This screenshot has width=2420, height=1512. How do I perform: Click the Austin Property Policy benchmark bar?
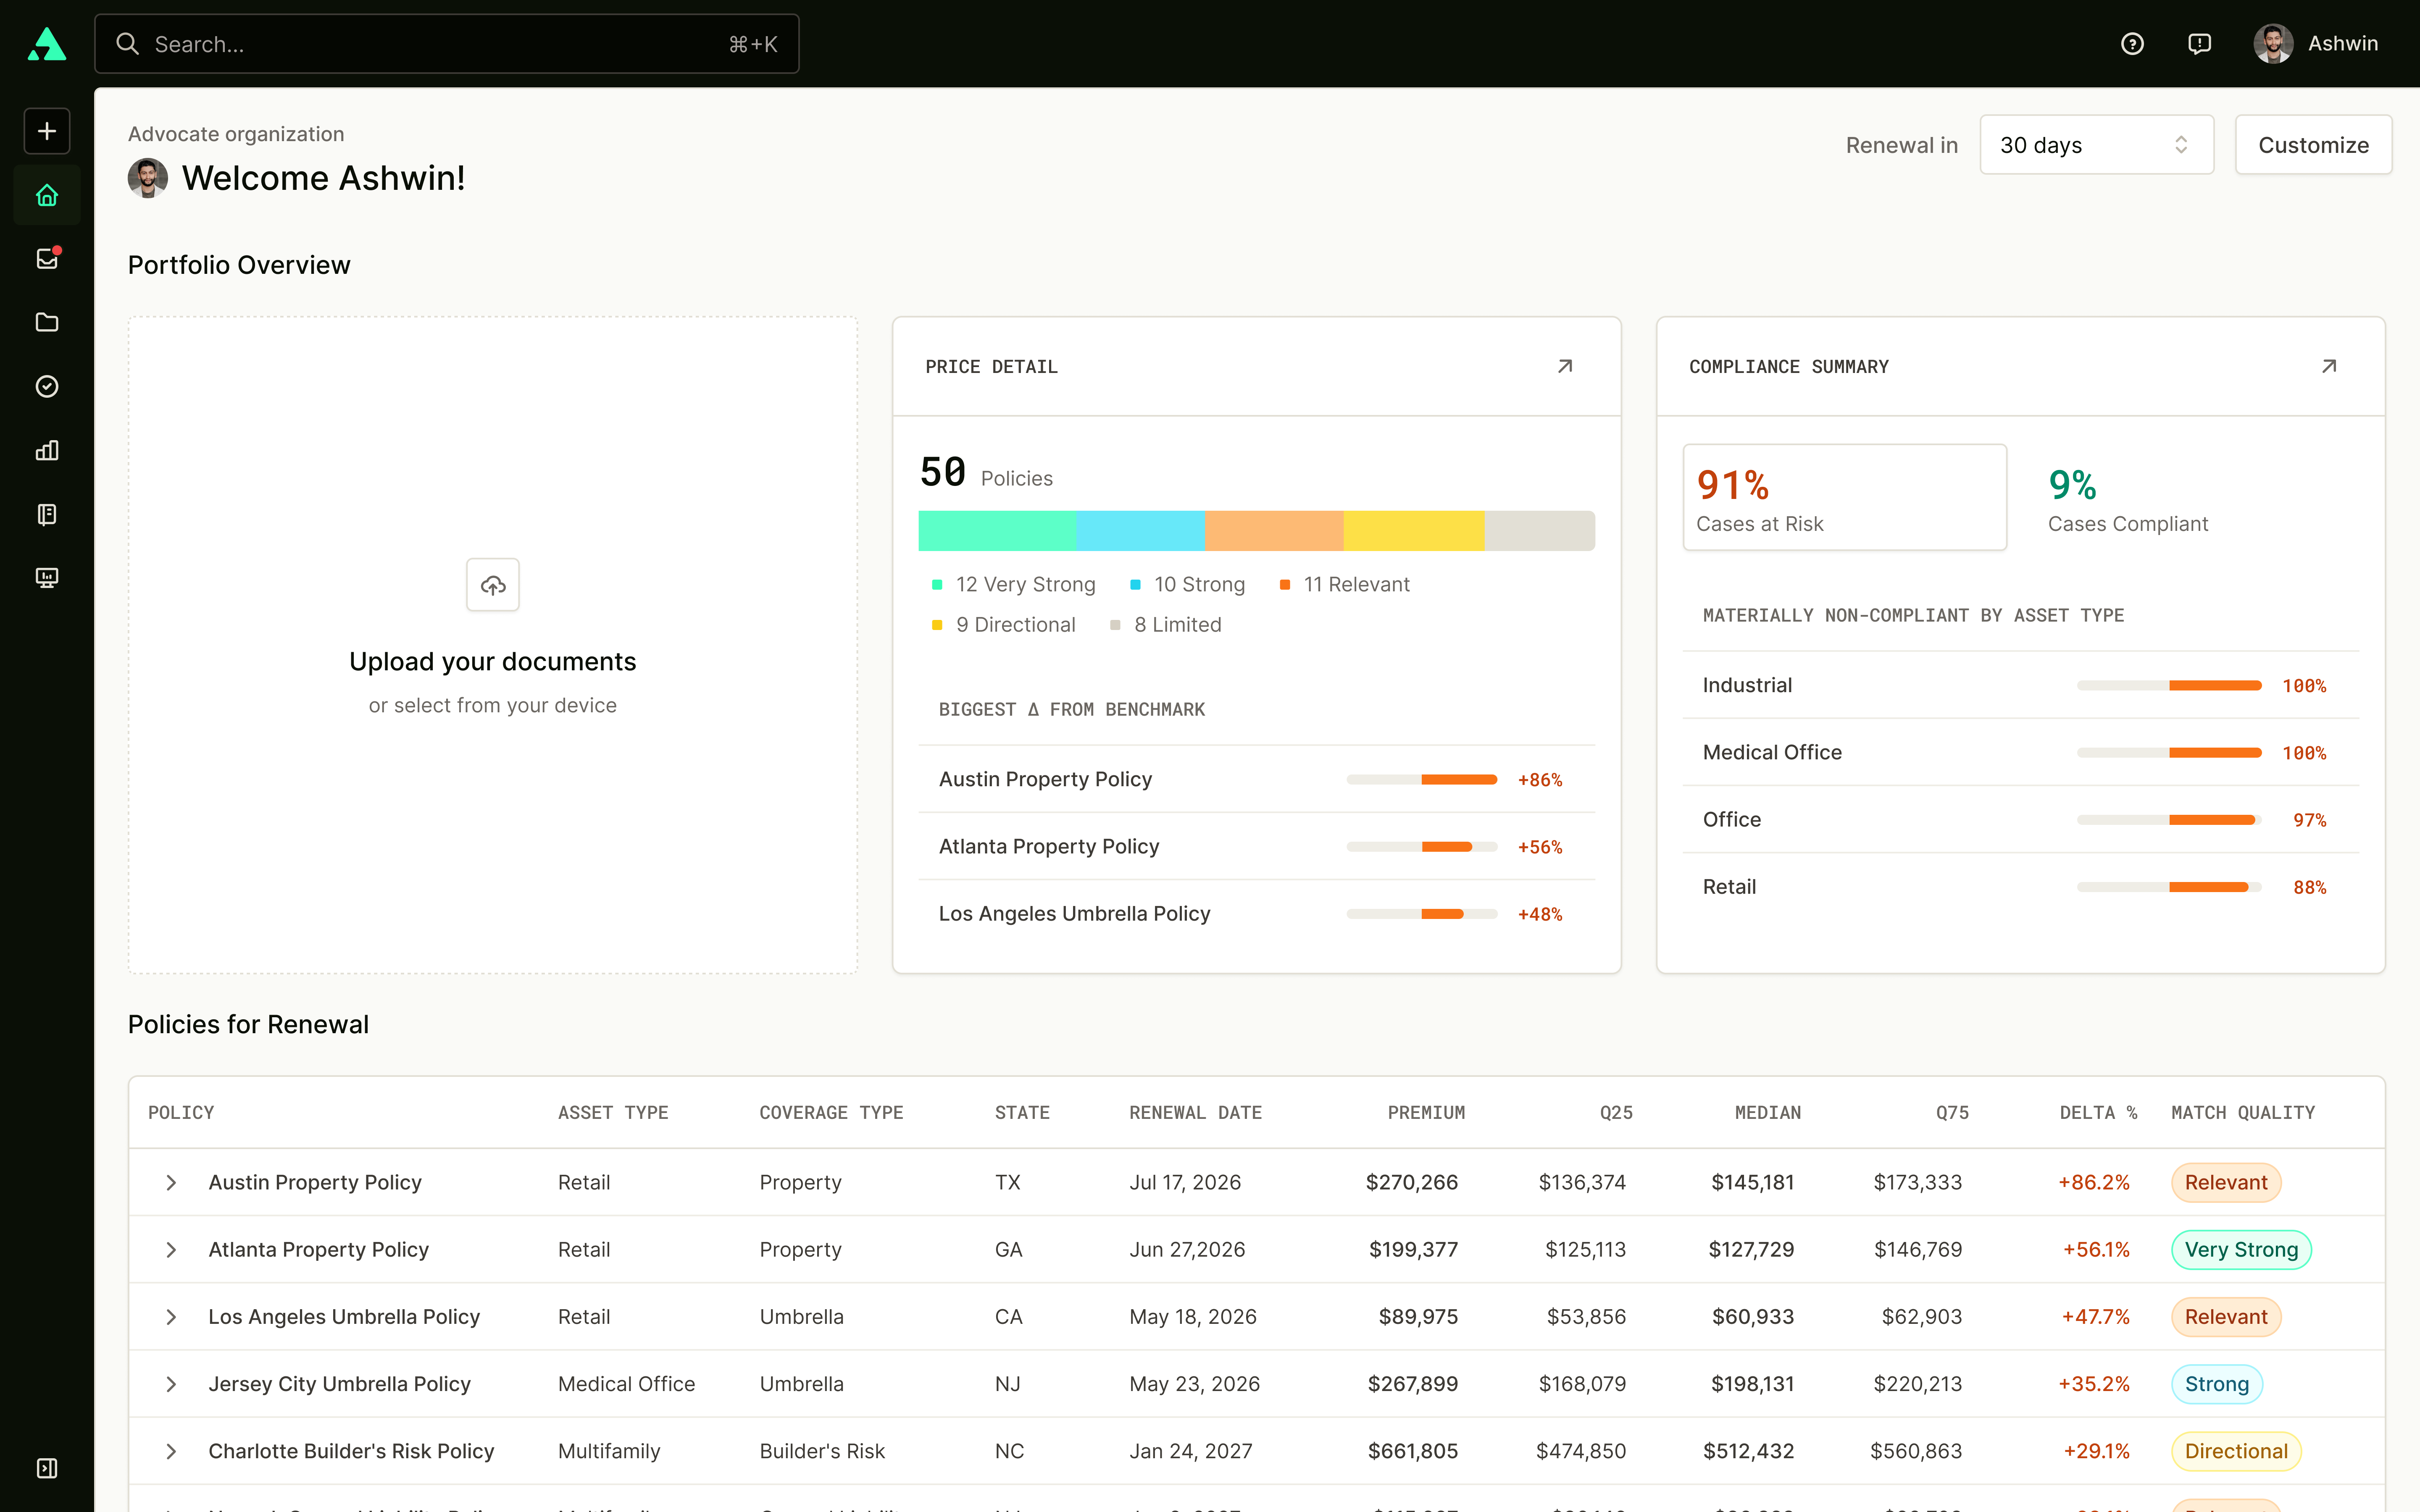[1422, 779]
